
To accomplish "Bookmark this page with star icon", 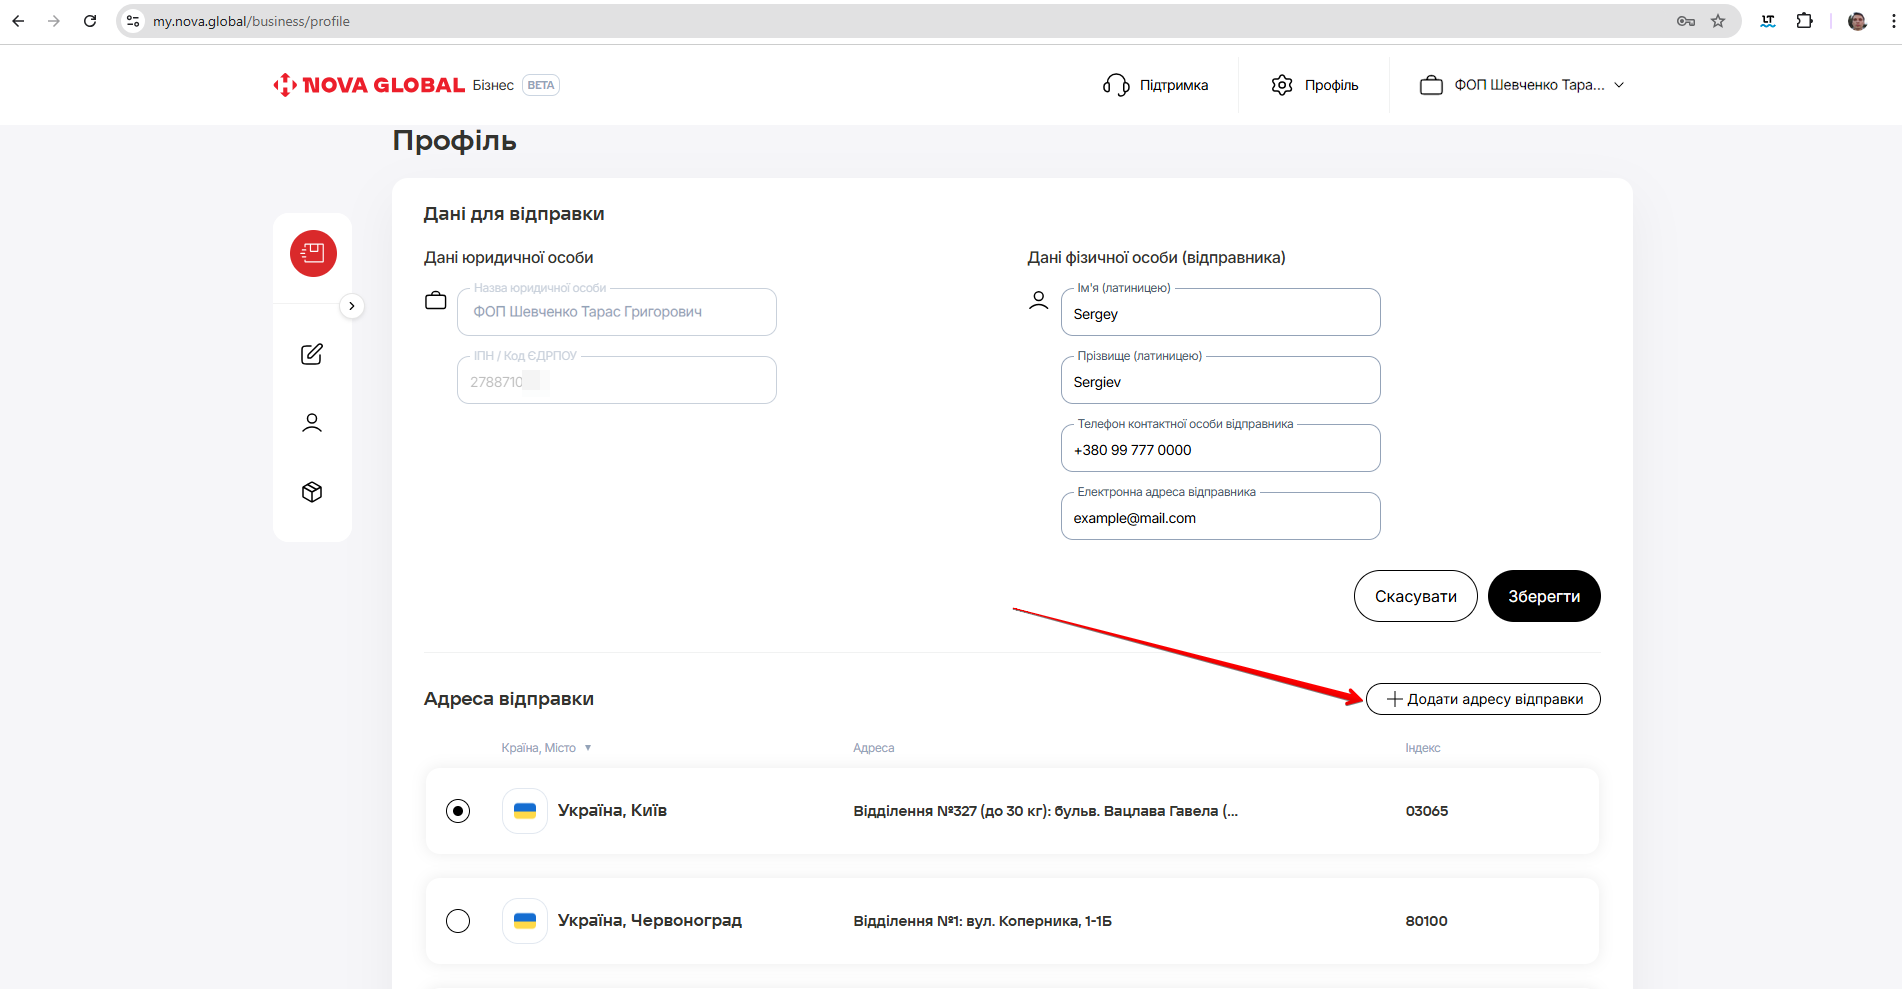I will pos(1718,21).
